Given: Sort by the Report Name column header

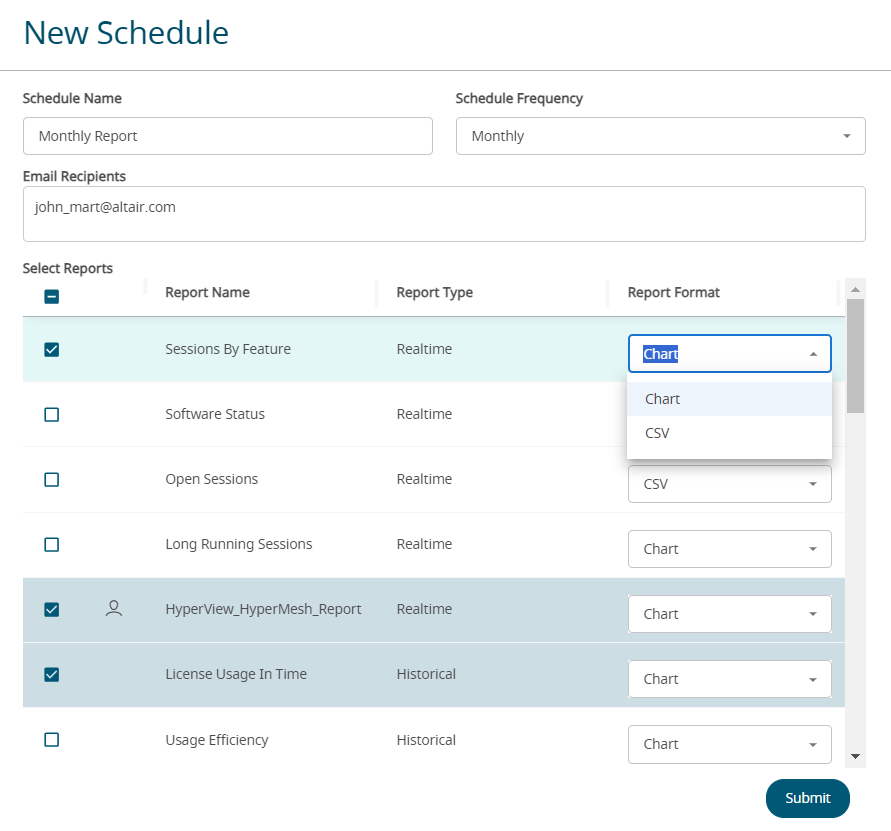Looking at the screenshot, I should click(207, 292).
